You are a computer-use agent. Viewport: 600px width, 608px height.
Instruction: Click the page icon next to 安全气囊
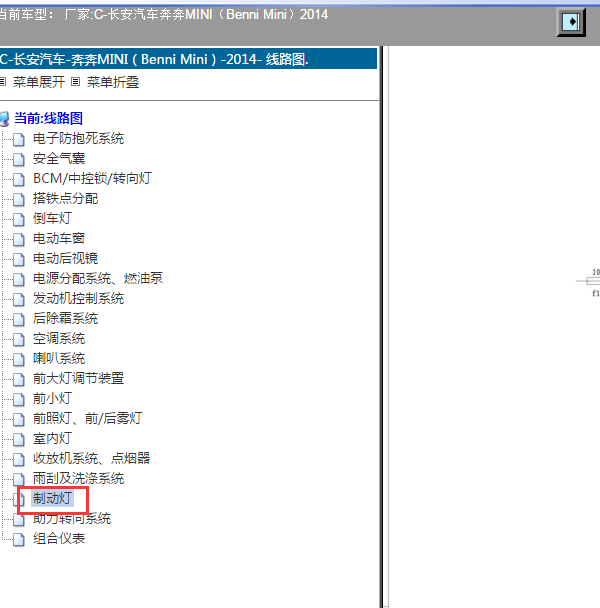pyautogui.click(x=18, y=159)
